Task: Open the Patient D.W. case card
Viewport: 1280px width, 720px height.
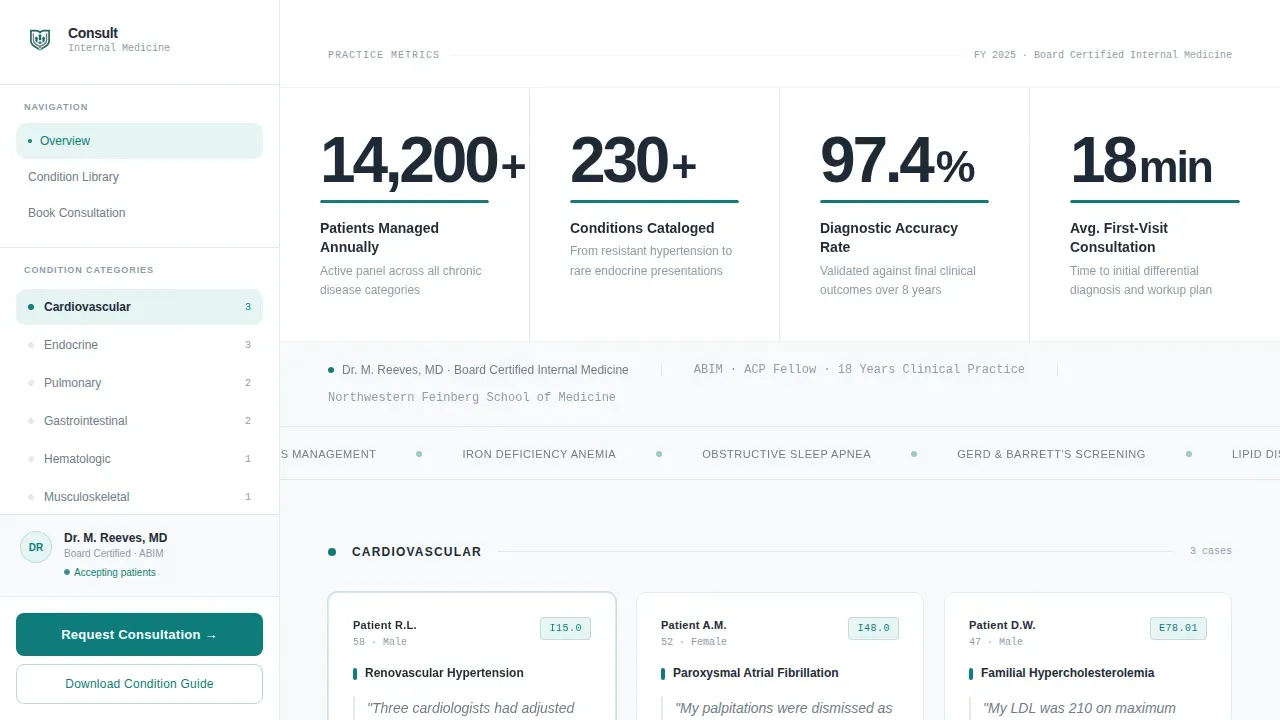Action: coord(1088,656)
